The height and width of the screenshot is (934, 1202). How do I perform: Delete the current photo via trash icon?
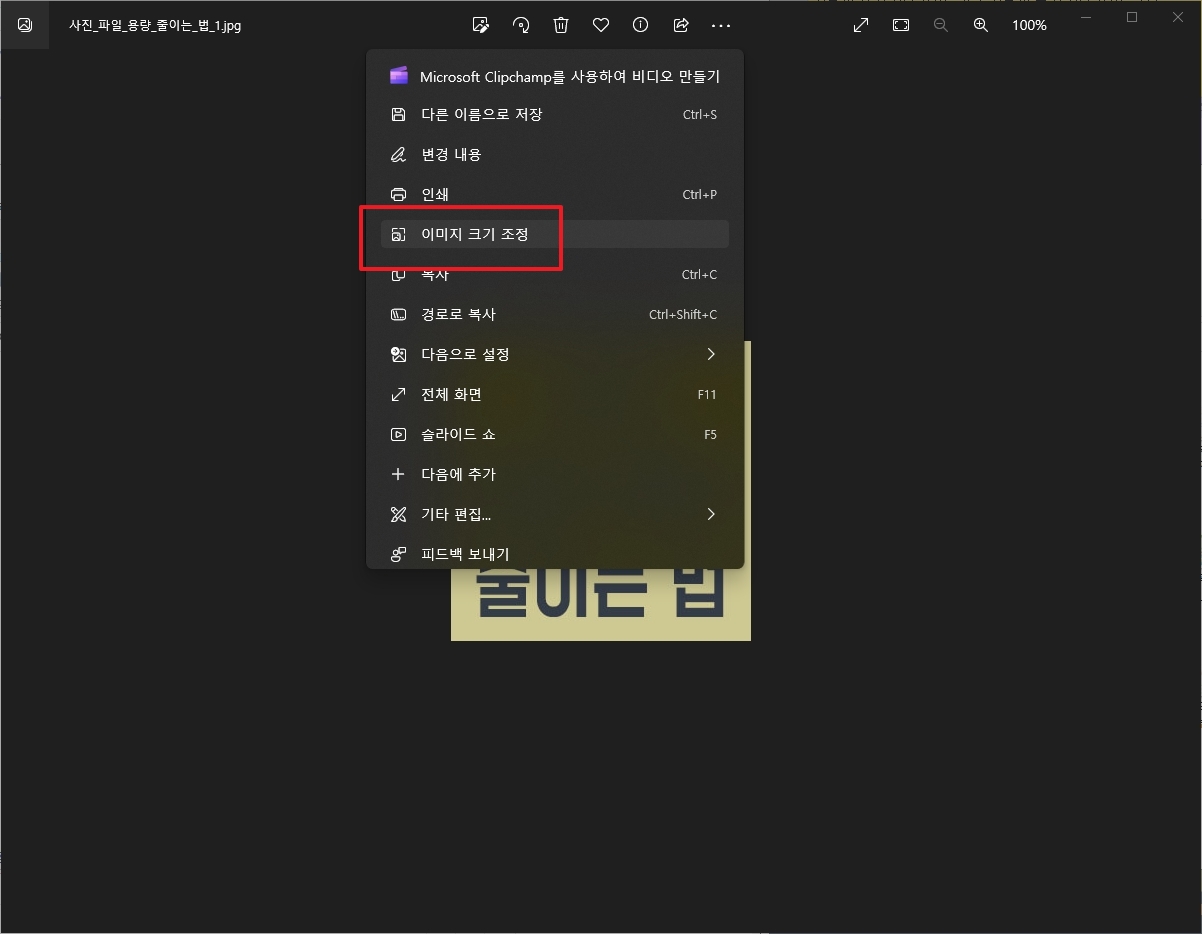561,25
